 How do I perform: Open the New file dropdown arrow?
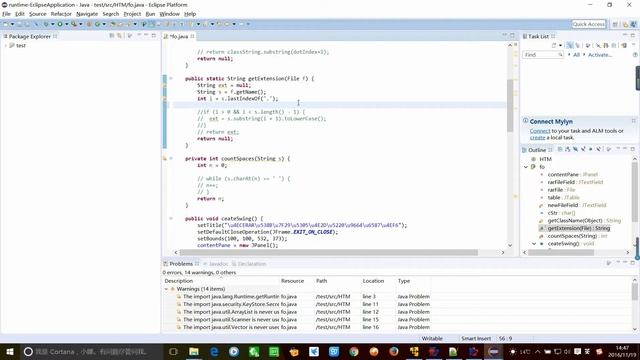12,24
